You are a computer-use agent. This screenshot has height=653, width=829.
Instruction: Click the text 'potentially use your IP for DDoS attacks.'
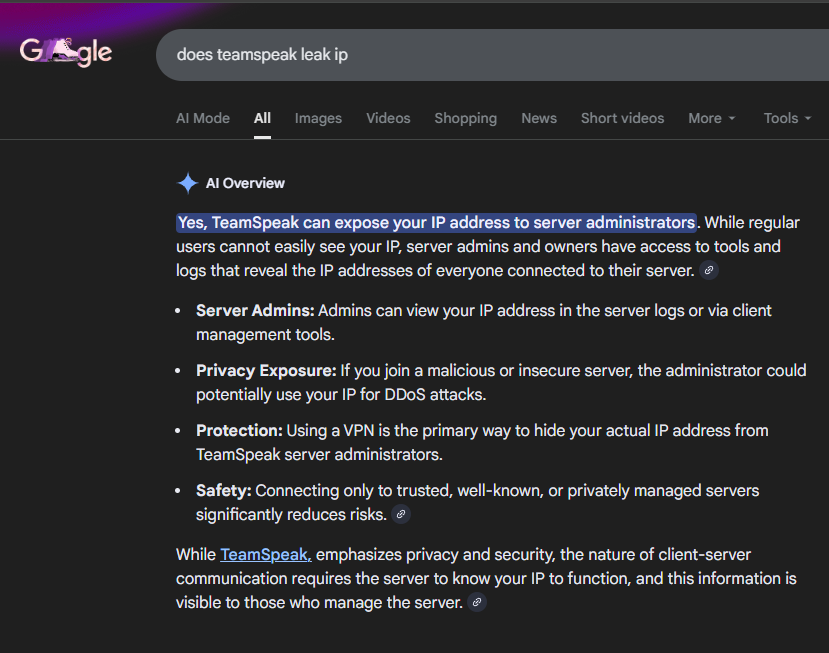341,394
